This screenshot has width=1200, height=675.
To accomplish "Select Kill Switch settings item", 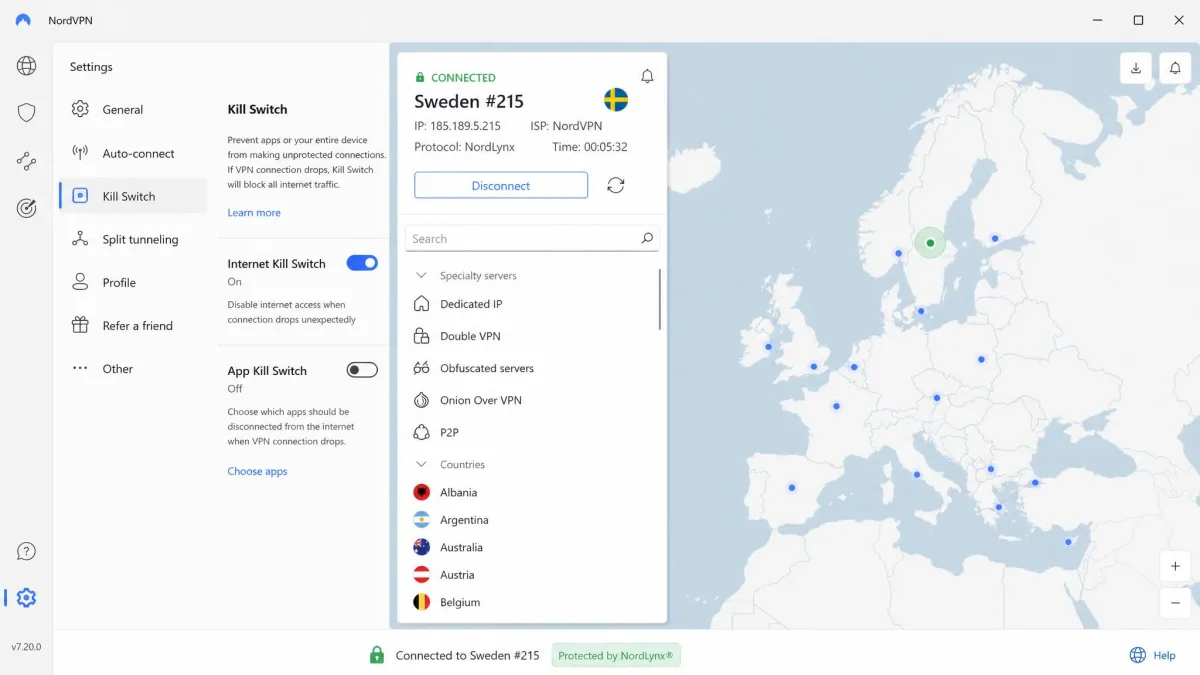I will click(133, 196).
